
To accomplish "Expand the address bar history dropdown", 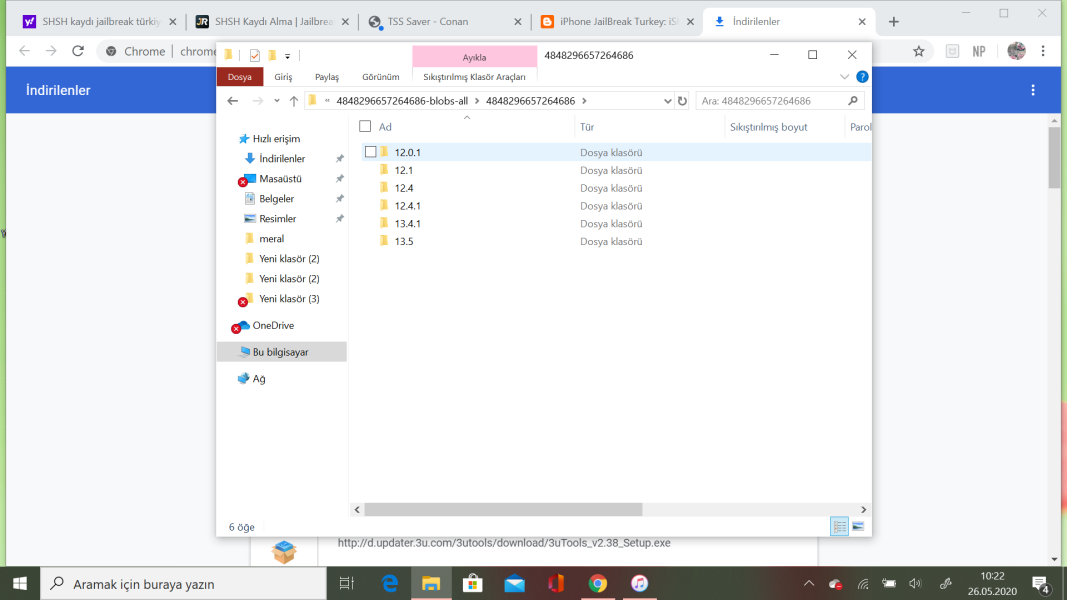I will coord(668,101).
